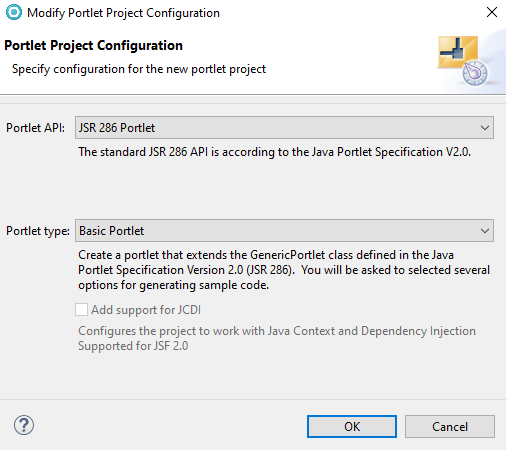Click the GenericPortlet class description paragraph
This screenshot has width=506, height=450.
pos(284,270)
